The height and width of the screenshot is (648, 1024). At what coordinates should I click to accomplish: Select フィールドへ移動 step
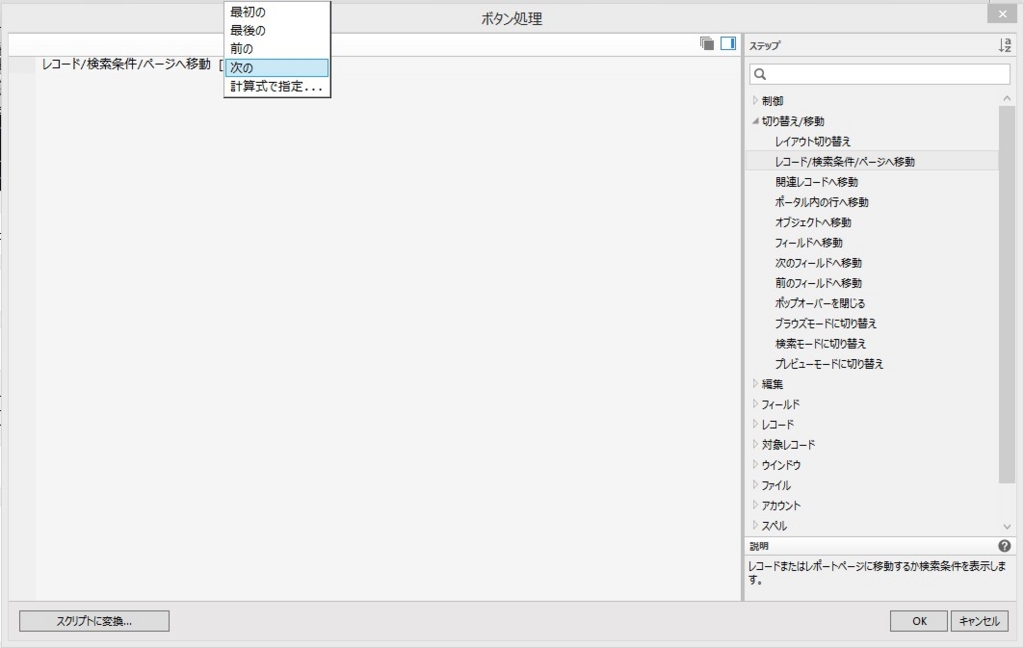pyautogui.click(x=808, y=242)
